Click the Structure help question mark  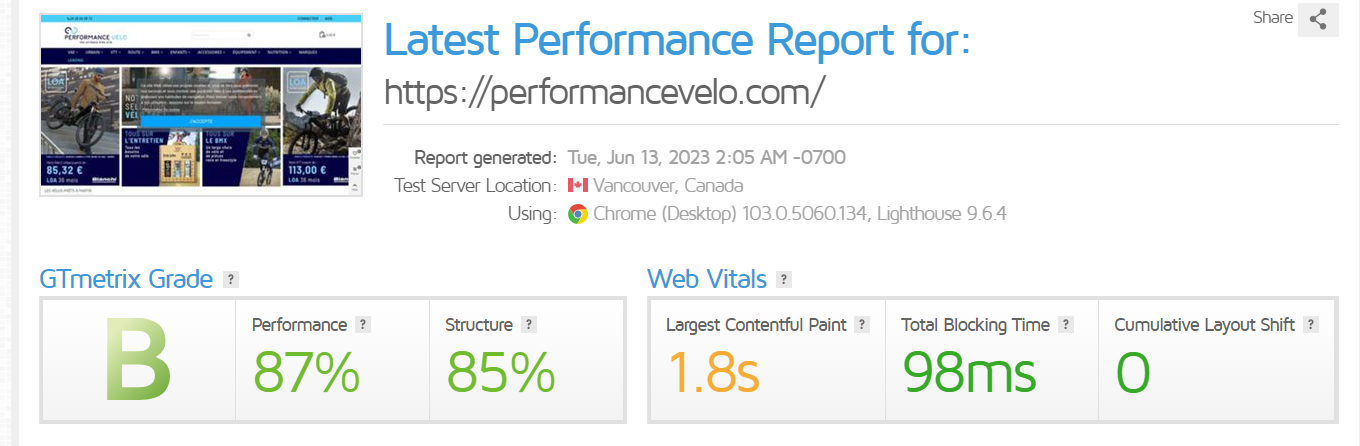coord(529,325)
